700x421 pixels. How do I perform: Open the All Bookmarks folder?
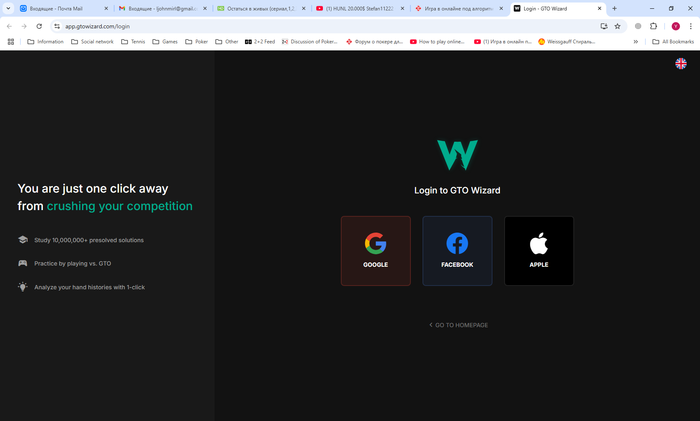click(673, 42)
